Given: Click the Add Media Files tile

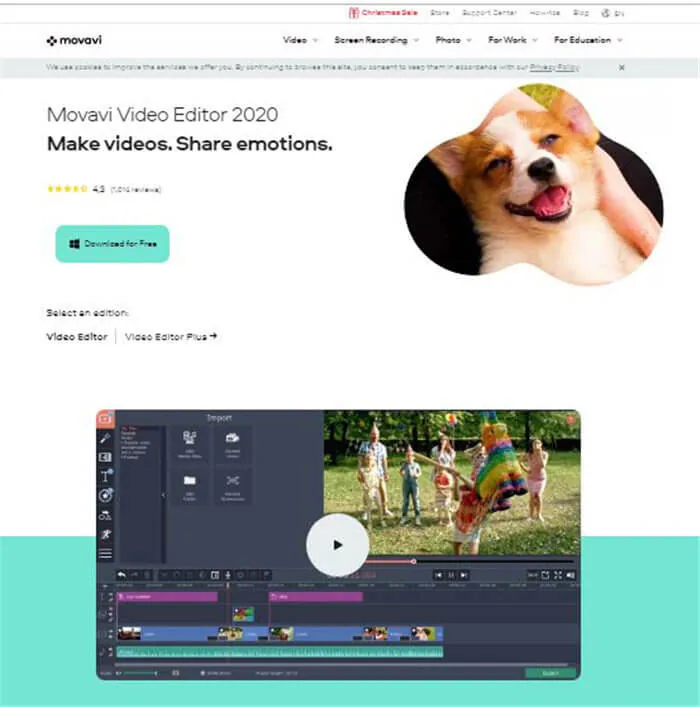Looking at the screenshot, I should pos(190,444).
